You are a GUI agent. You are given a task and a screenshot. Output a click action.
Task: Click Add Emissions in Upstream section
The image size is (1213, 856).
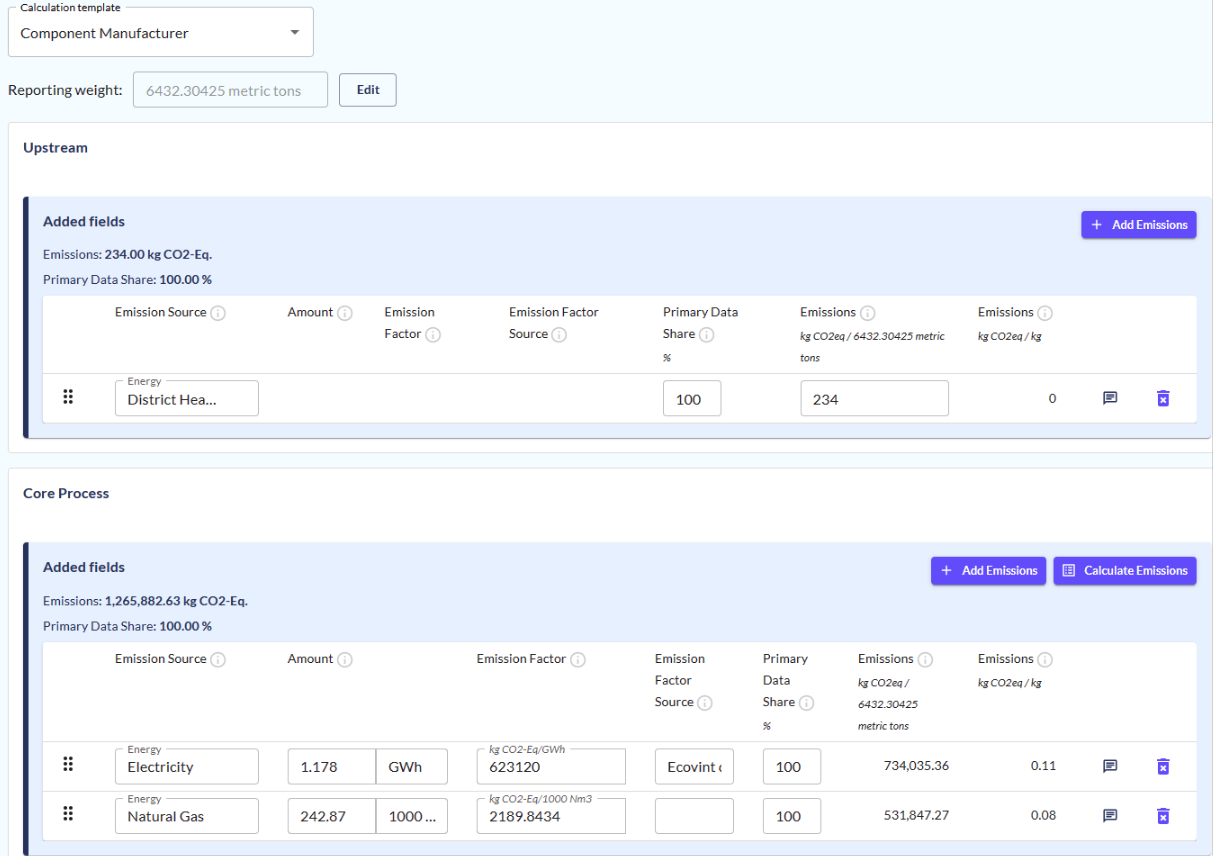coord(1138,225)
